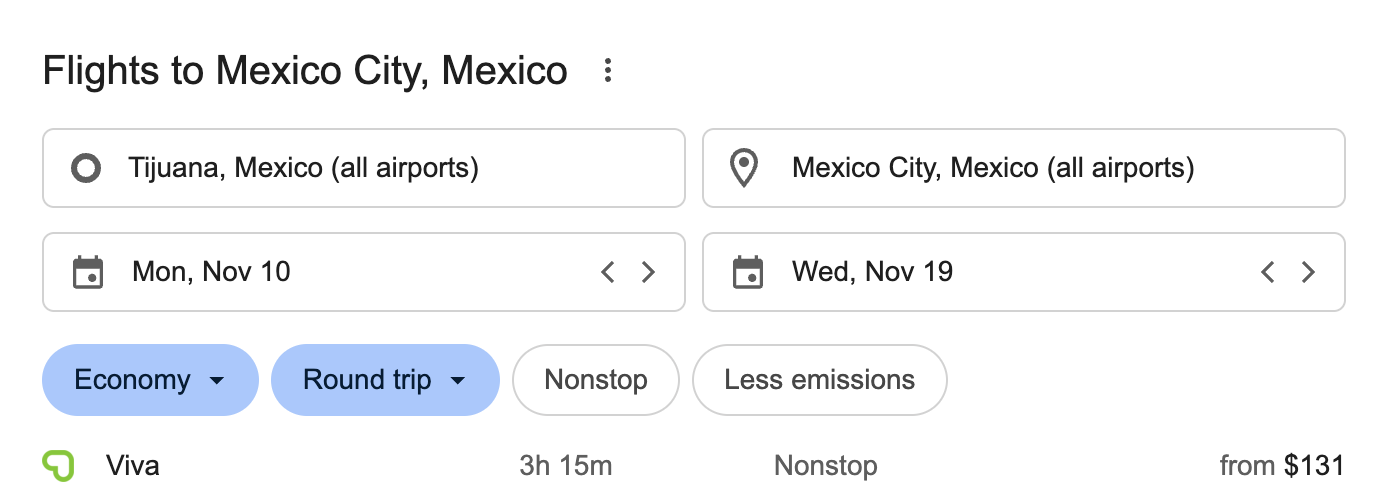
Task: Open the Economy cabin class dropdown
Action: pyautogui.click(x=150, y=380)
